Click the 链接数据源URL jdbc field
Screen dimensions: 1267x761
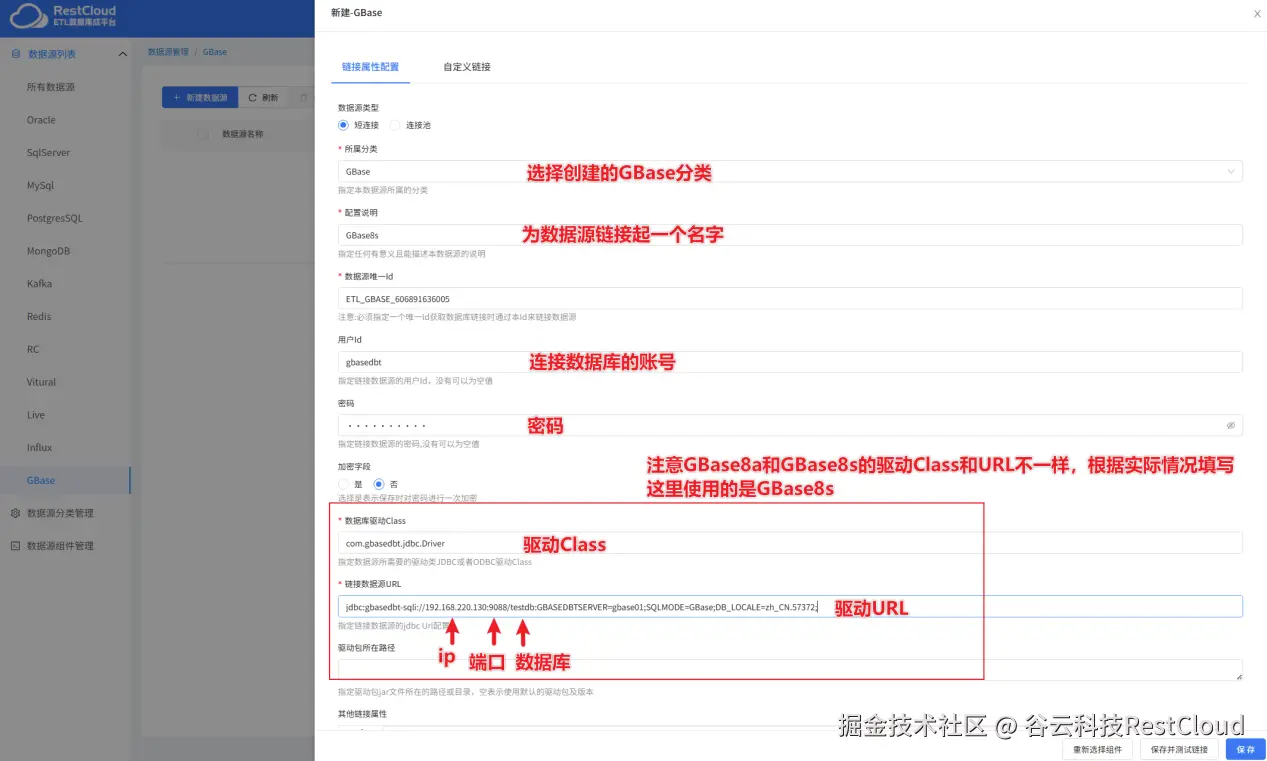(x=790, y=606)
